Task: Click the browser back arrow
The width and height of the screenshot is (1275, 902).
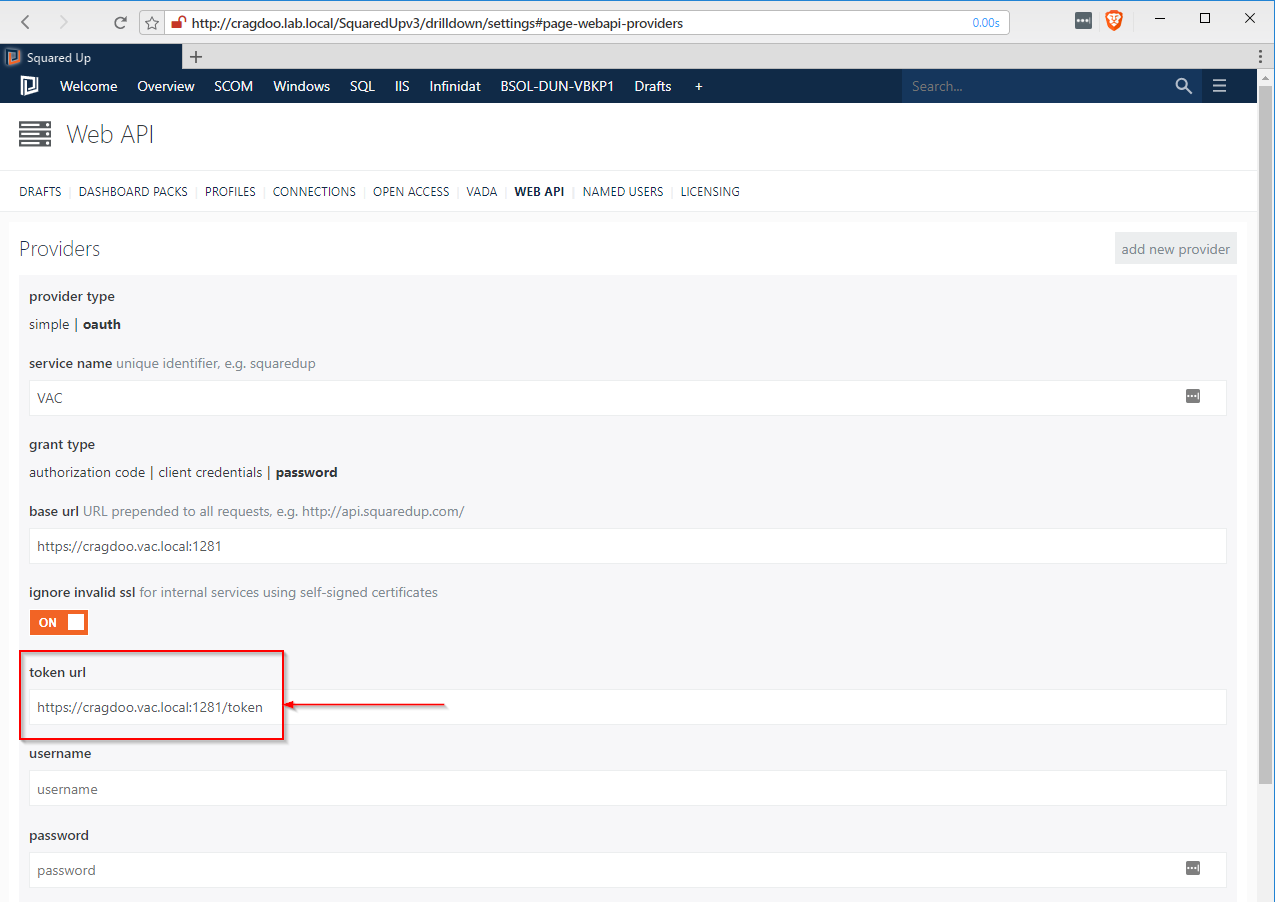Action: pyautogui.click(x=26, y=22)
